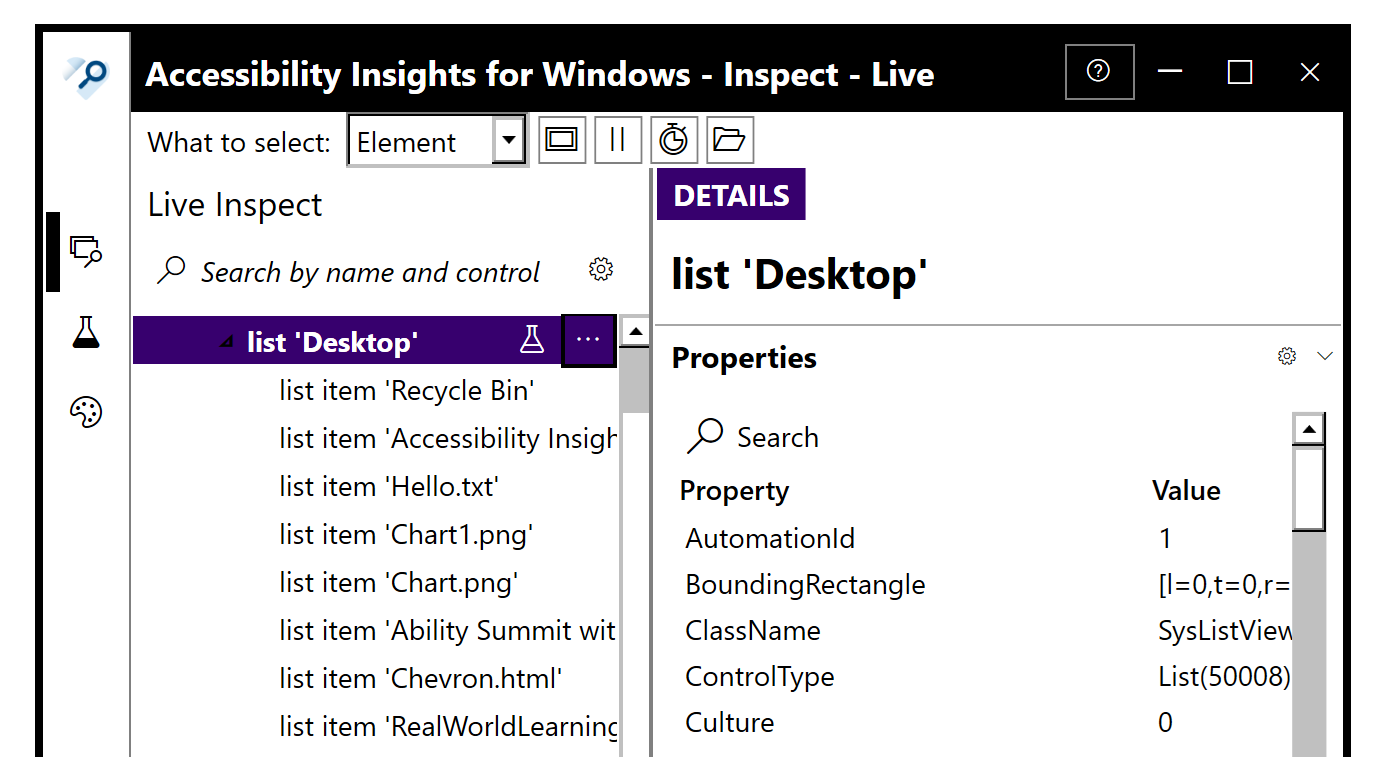The image size is (1376, 757).
Task: Open Live Inspect tree settings gear
Action: pyautogui.click(x=601, y=270)
